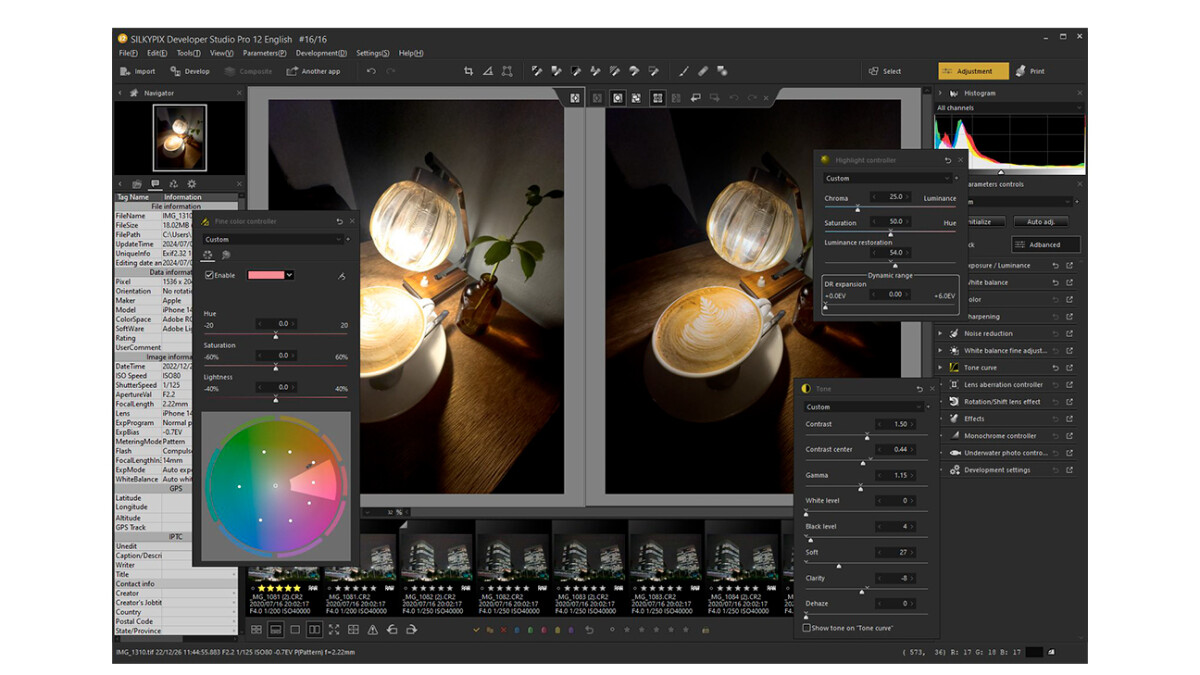Open the settings gear tab in info panel
The height and width of the screenshot is (675, 1200).
192,184
